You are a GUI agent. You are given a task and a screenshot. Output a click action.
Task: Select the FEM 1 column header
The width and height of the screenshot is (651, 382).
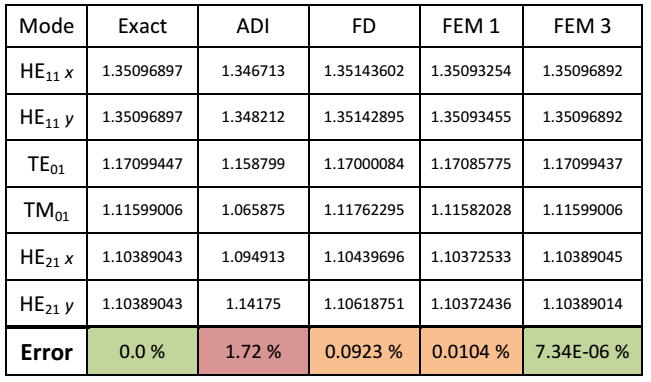coord(471,26)
